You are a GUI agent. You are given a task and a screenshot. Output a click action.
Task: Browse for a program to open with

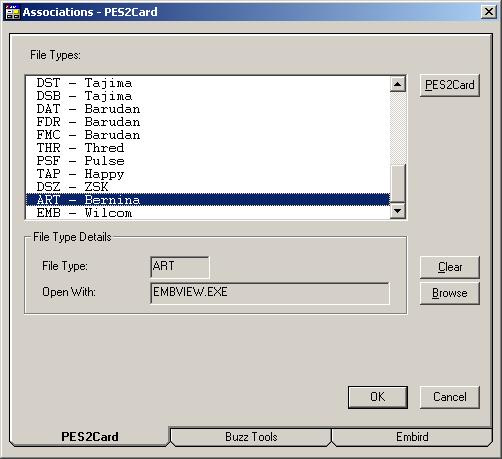[450, 293]
